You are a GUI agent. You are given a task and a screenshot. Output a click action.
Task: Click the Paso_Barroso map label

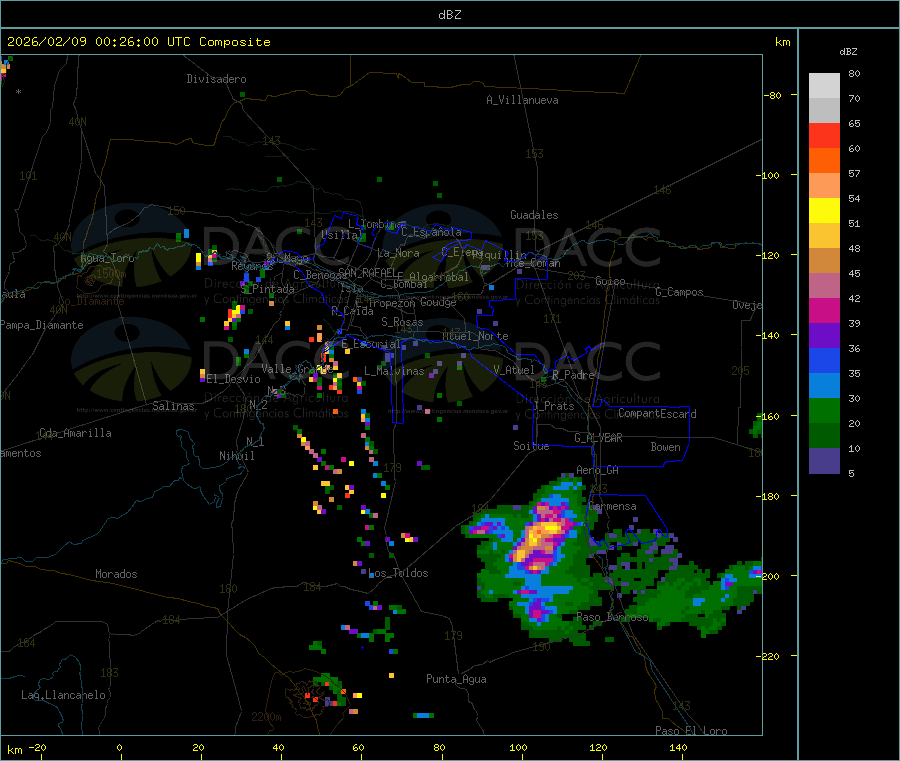pyautogui.click(x=612, y=617)
